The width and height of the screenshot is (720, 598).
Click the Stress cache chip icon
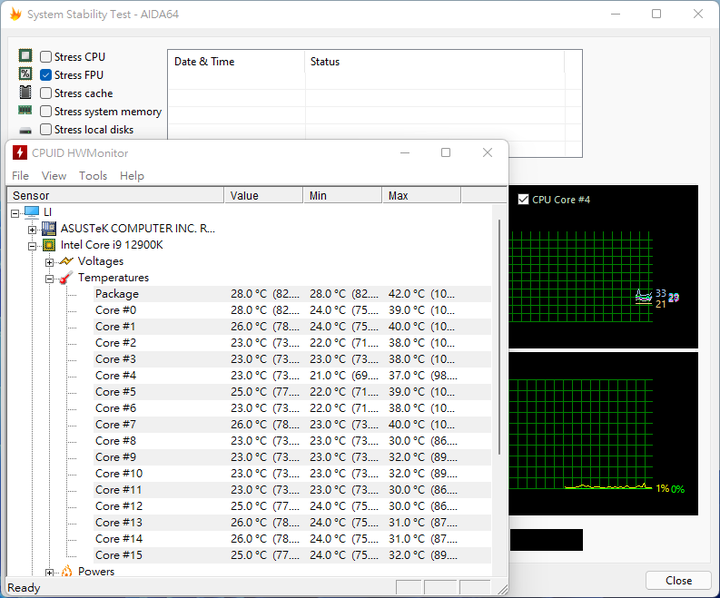point(25,92)
